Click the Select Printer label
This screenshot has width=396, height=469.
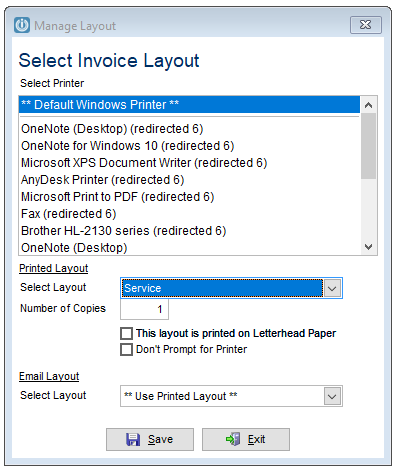click(x=52, y=83)
